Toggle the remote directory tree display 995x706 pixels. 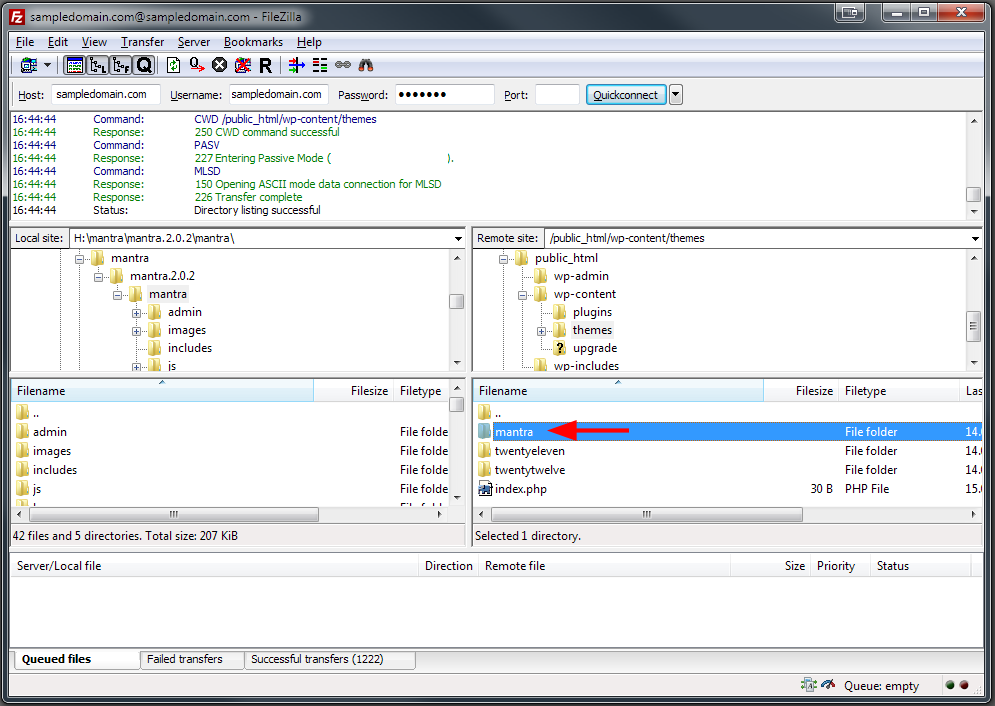tap(121, 65)
